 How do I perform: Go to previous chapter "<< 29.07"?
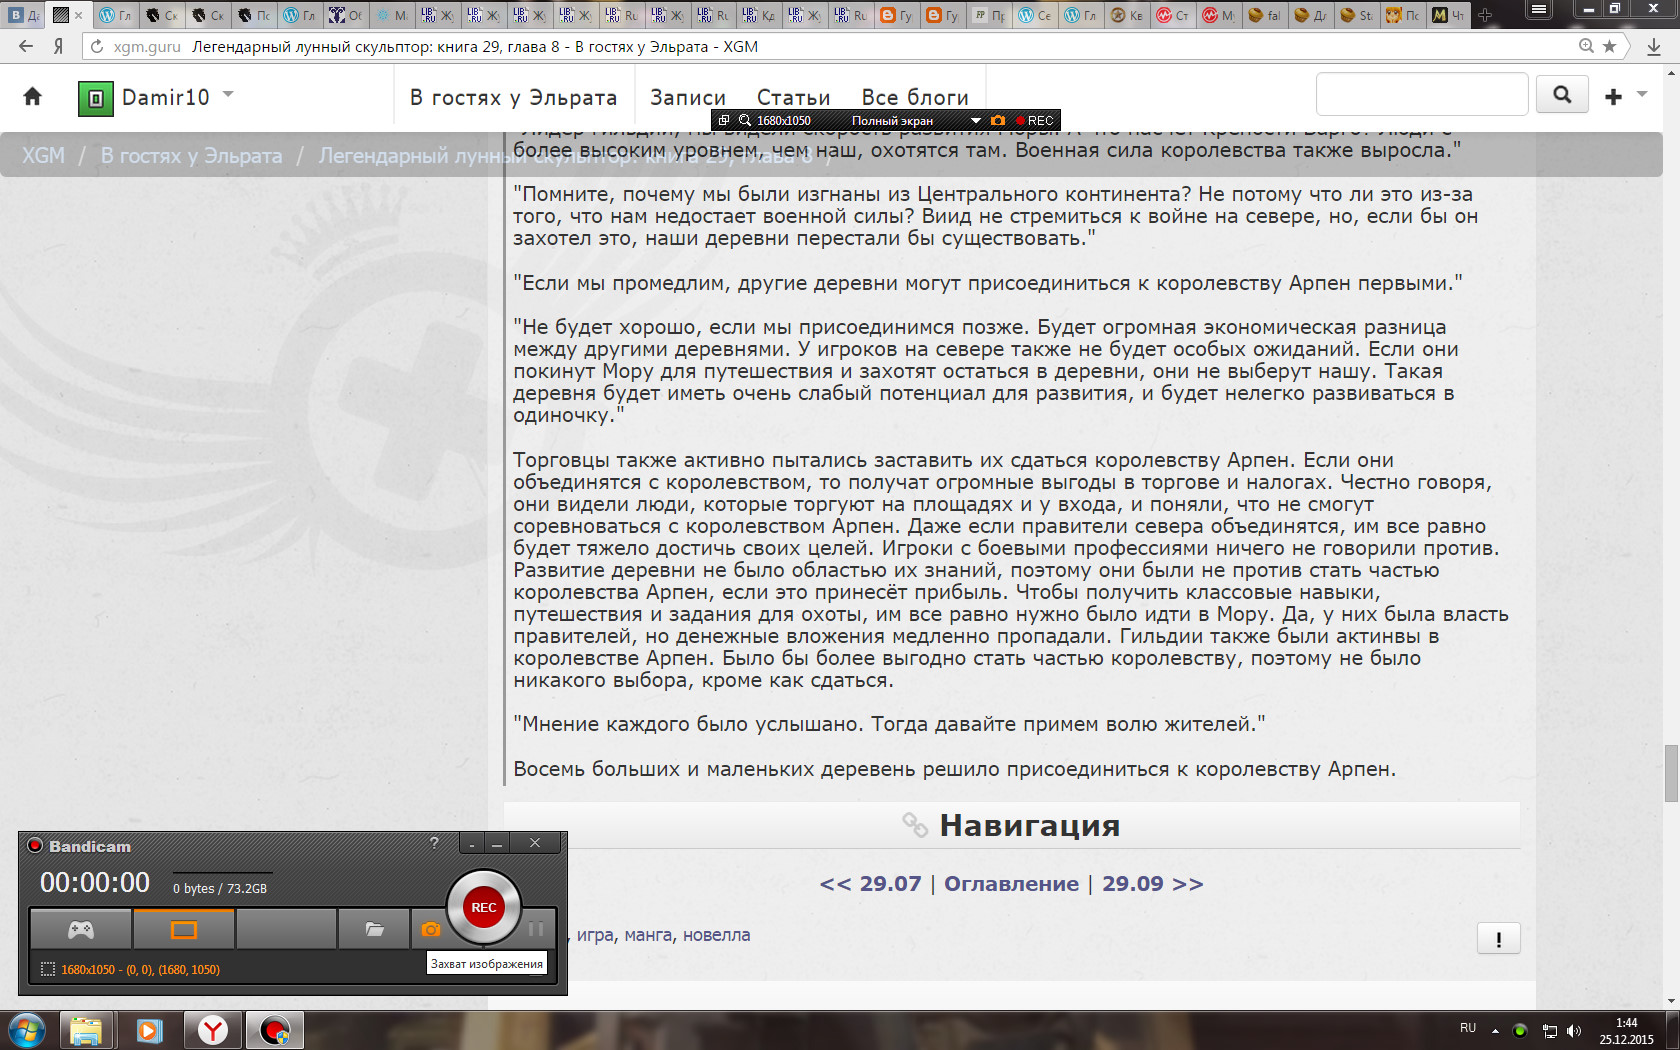point(870,884)
